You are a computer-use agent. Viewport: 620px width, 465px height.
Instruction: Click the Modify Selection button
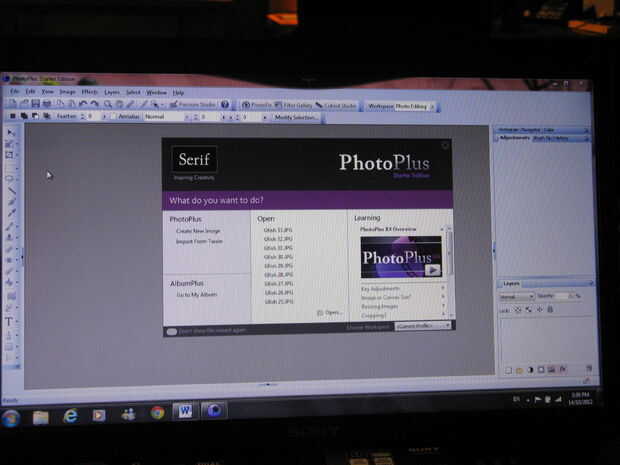[x=296, y=117]
